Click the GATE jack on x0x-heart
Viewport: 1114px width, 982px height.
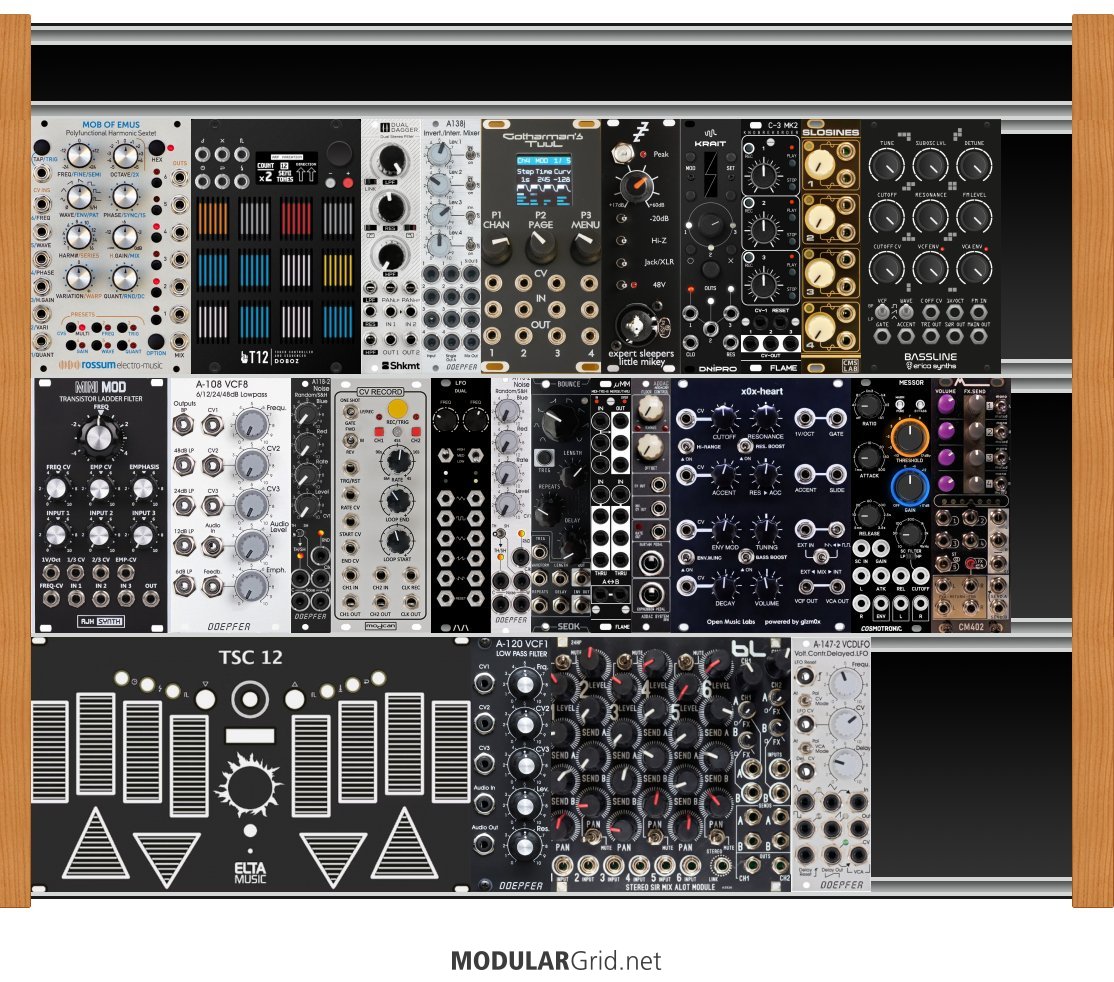836,419
